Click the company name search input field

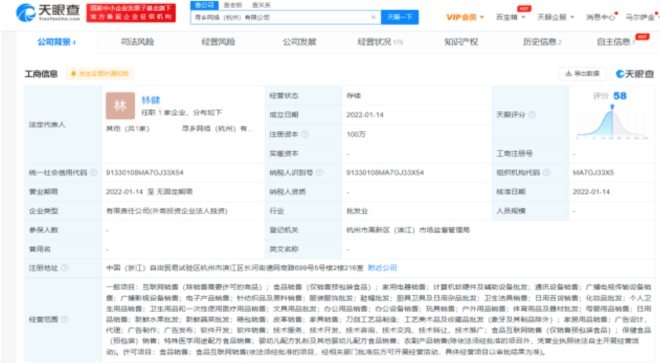point(280,17)
